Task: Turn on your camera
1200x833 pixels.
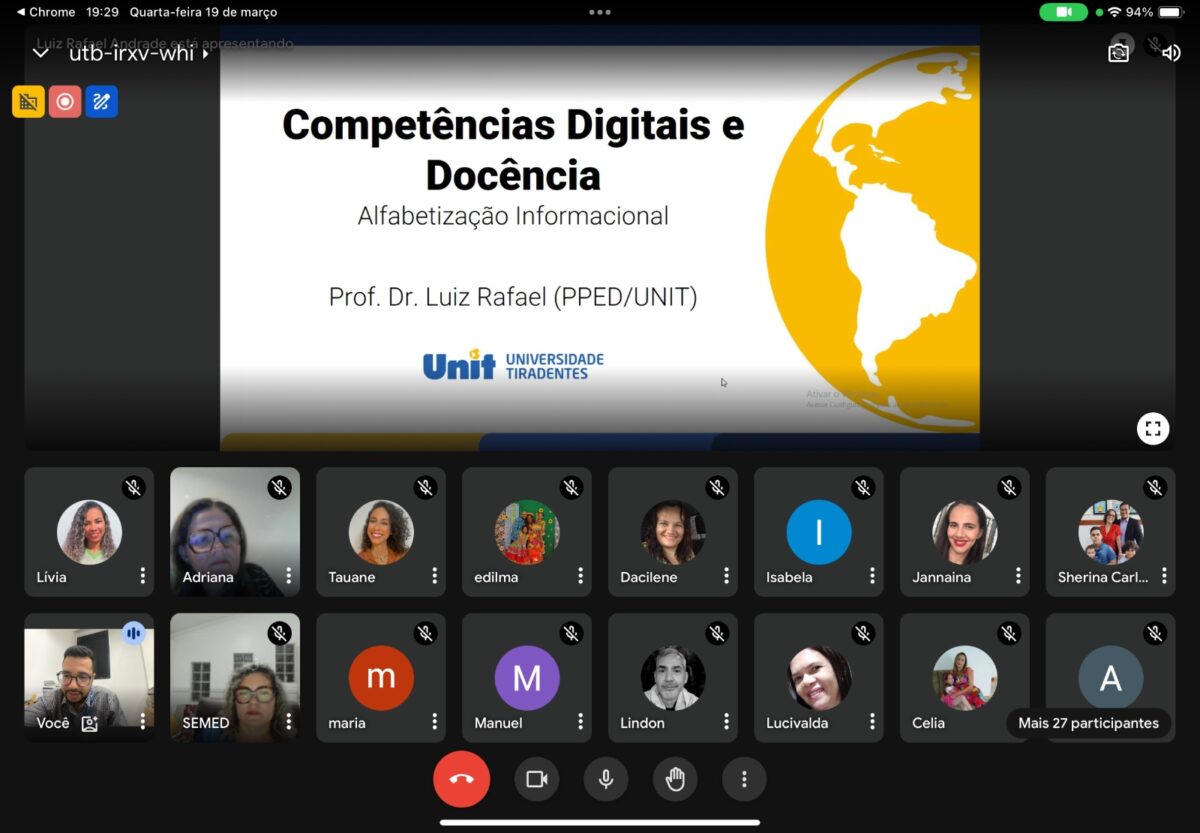Action: coord(537,779)
